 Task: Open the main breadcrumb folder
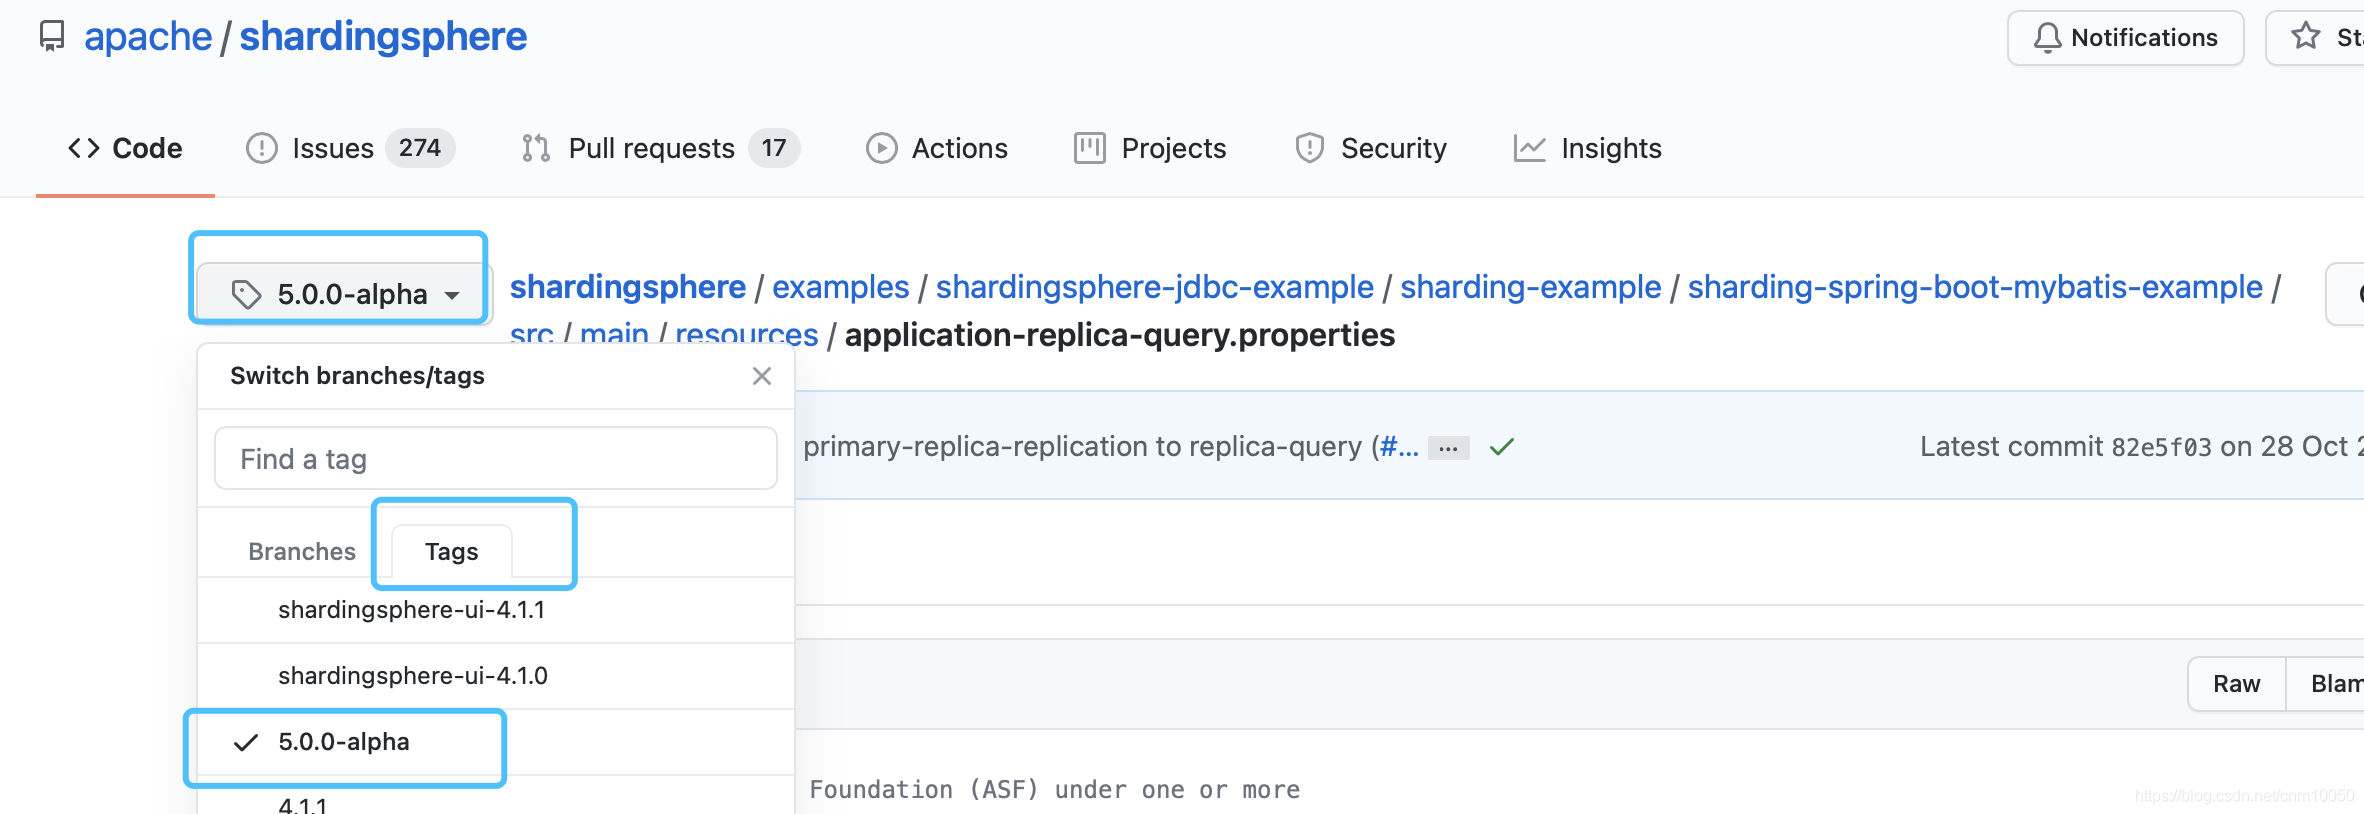point(614,334)
